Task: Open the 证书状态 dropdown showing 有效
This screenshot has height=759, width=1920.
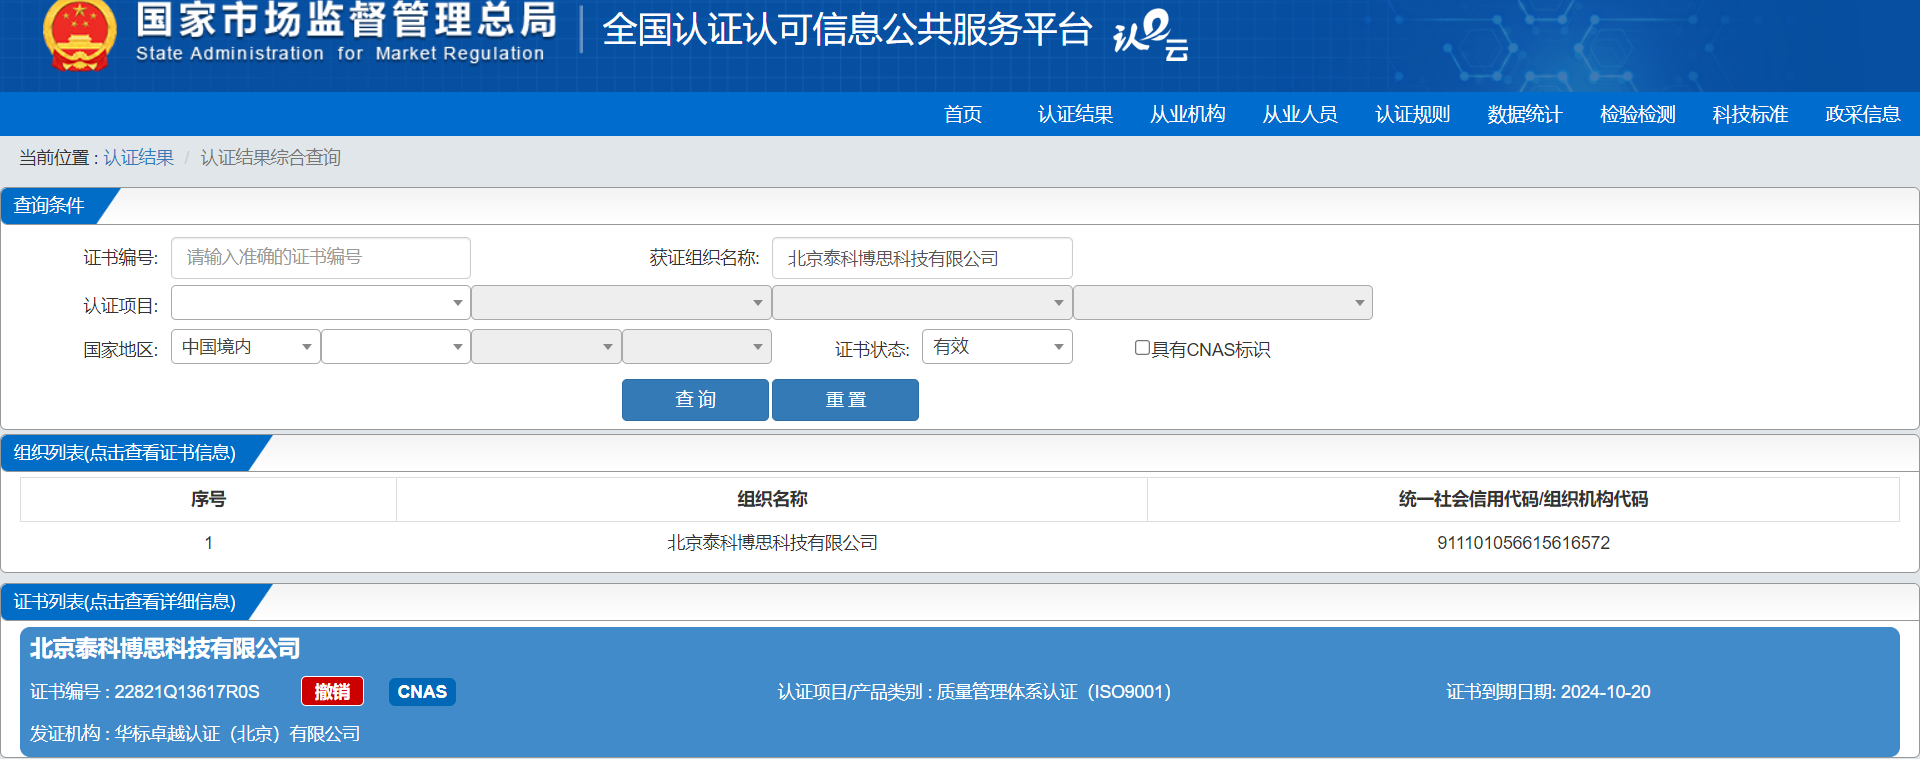Action: point(997,347)
